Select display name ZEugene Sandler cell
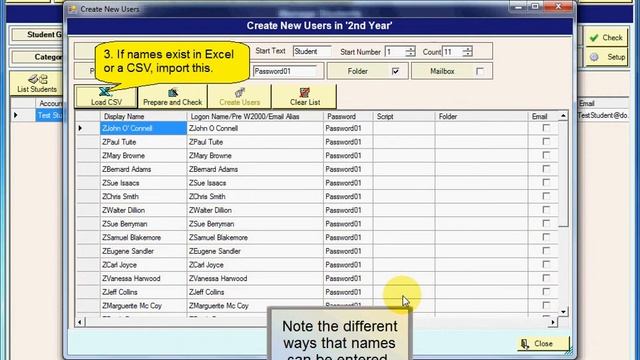Image resolution: width=640 pixels, height=360 pixels. [x=143, y=251]
